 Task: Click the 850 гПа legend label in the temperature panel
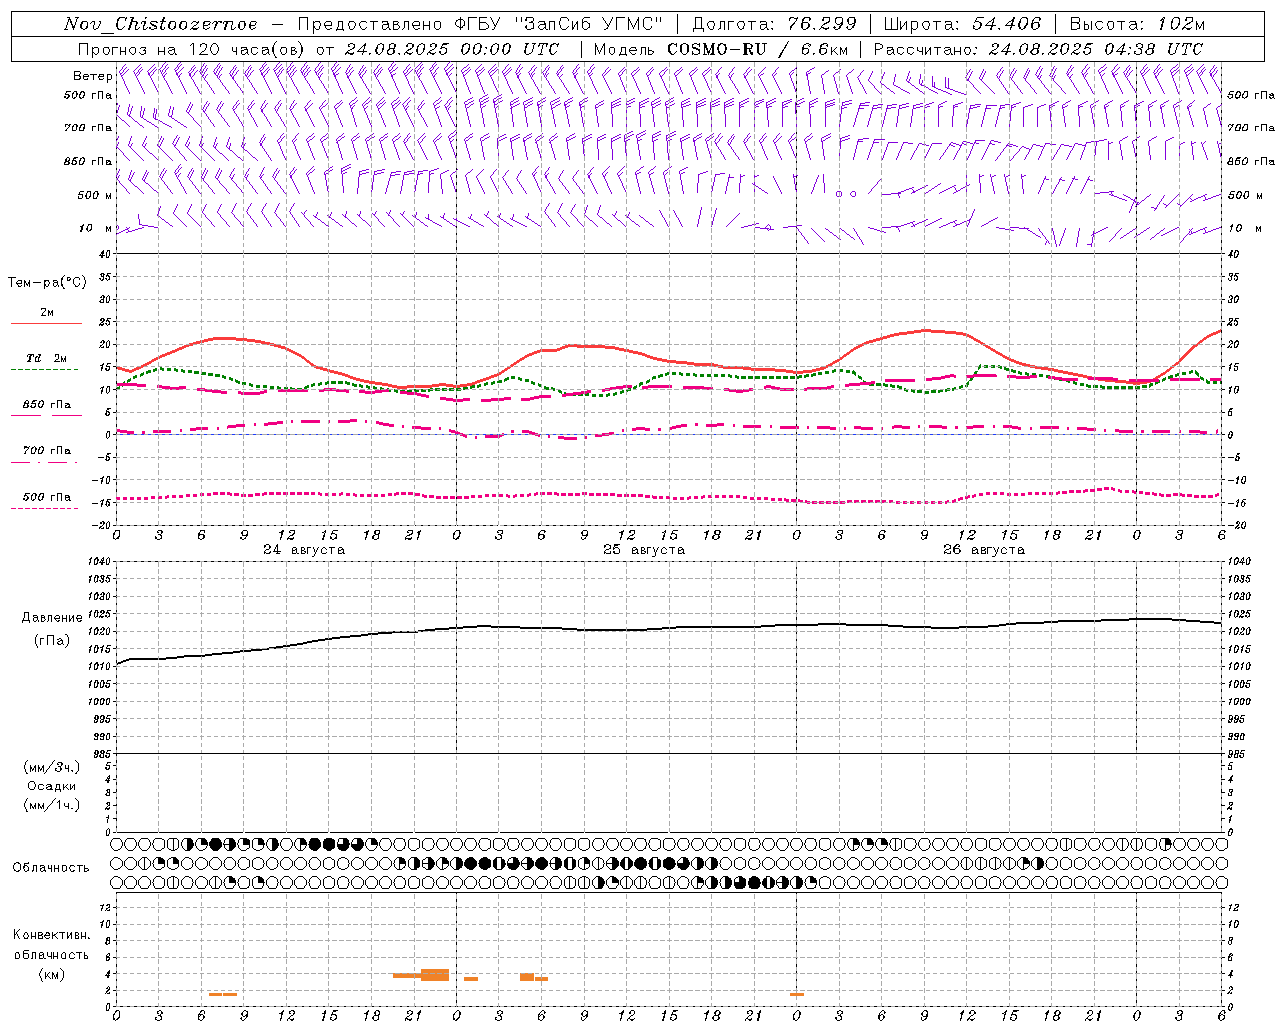pyautogui.click(x=47, y=405)
